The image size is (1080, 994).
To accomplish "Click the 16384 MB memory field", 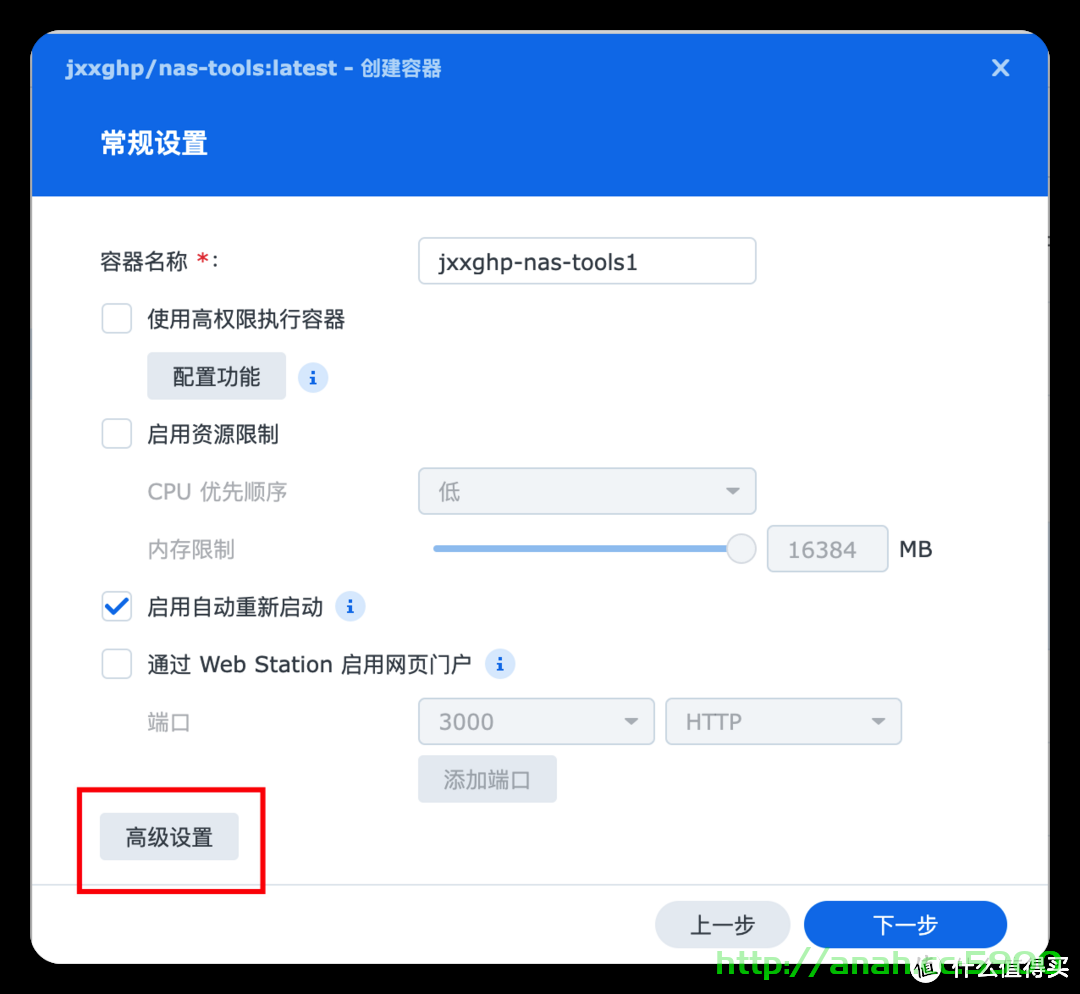I will [827, 549].
